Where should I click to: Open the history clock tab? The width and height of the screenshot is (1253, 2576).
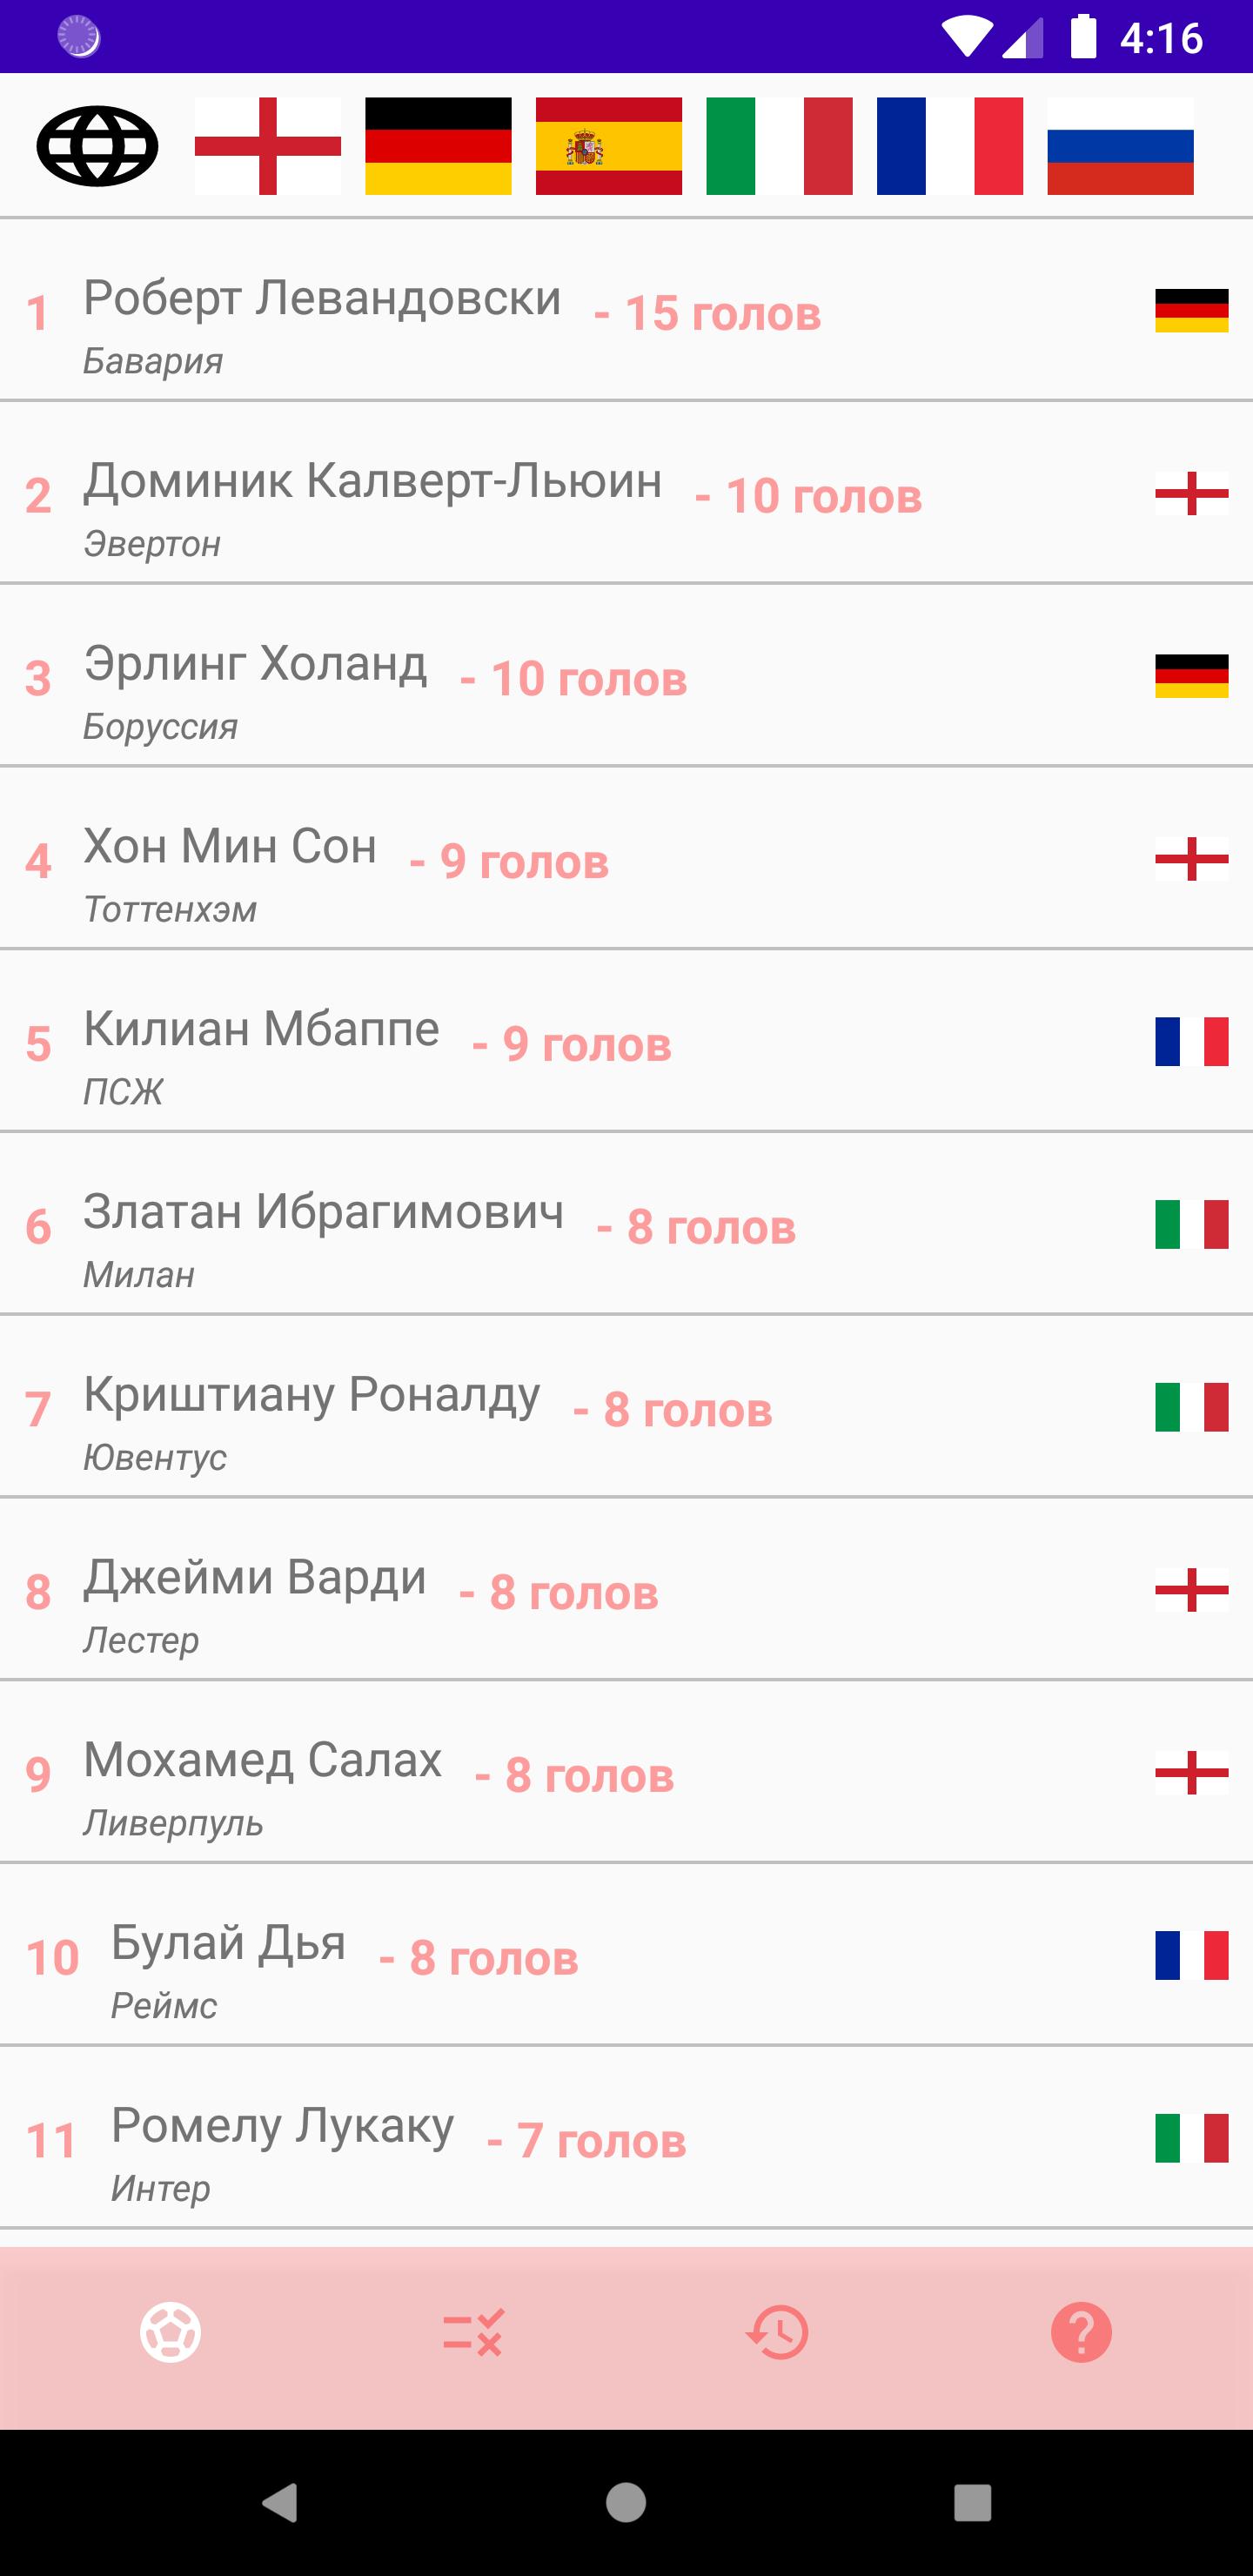pos(777,2332)
